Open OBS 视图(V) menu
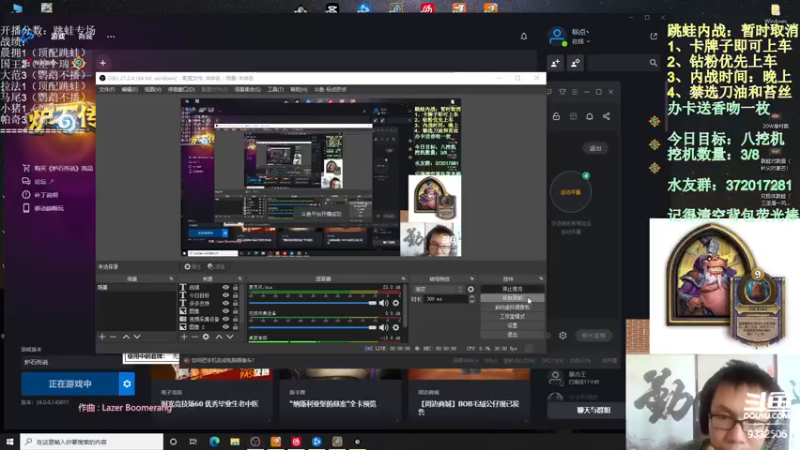 (x=153, y=89)
